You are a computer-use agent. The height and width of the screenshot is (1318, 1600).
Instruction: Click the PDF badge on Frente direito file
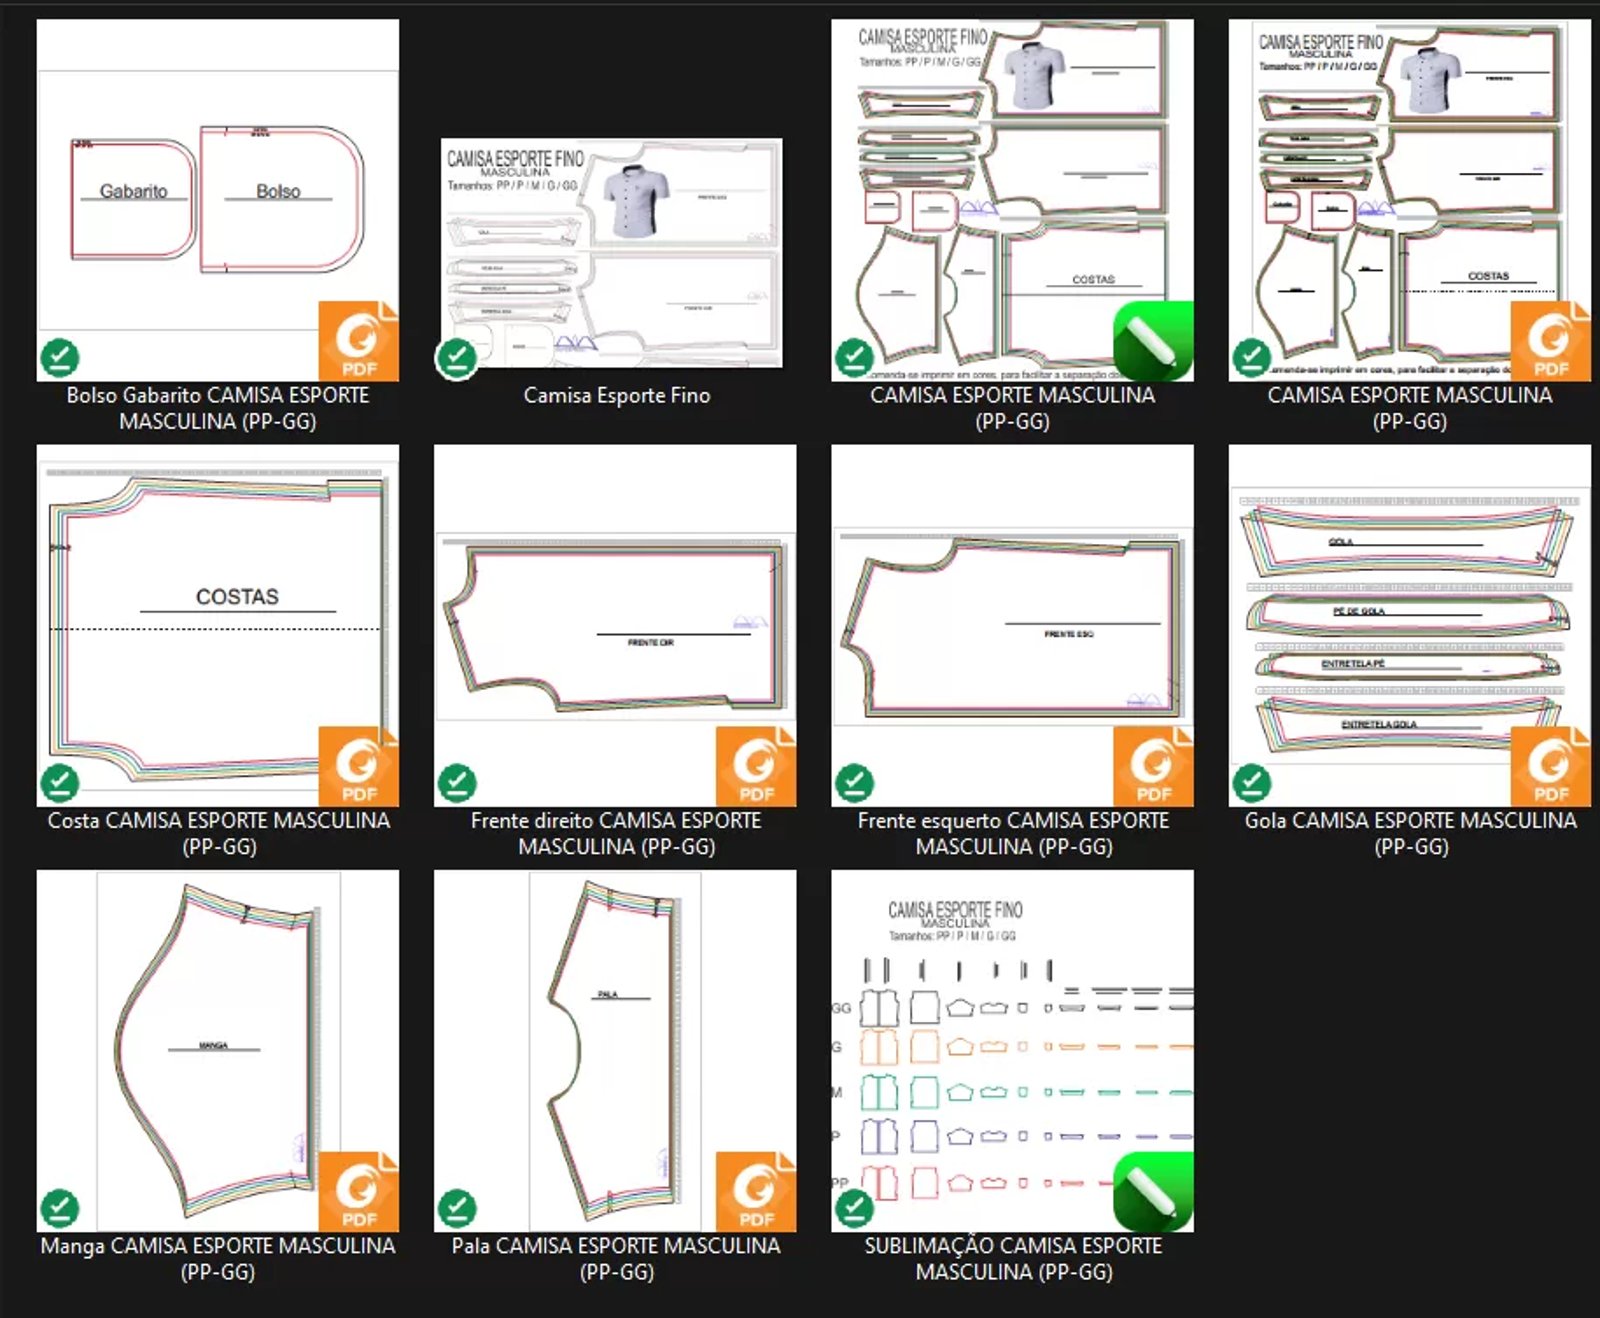coord(756,767)
